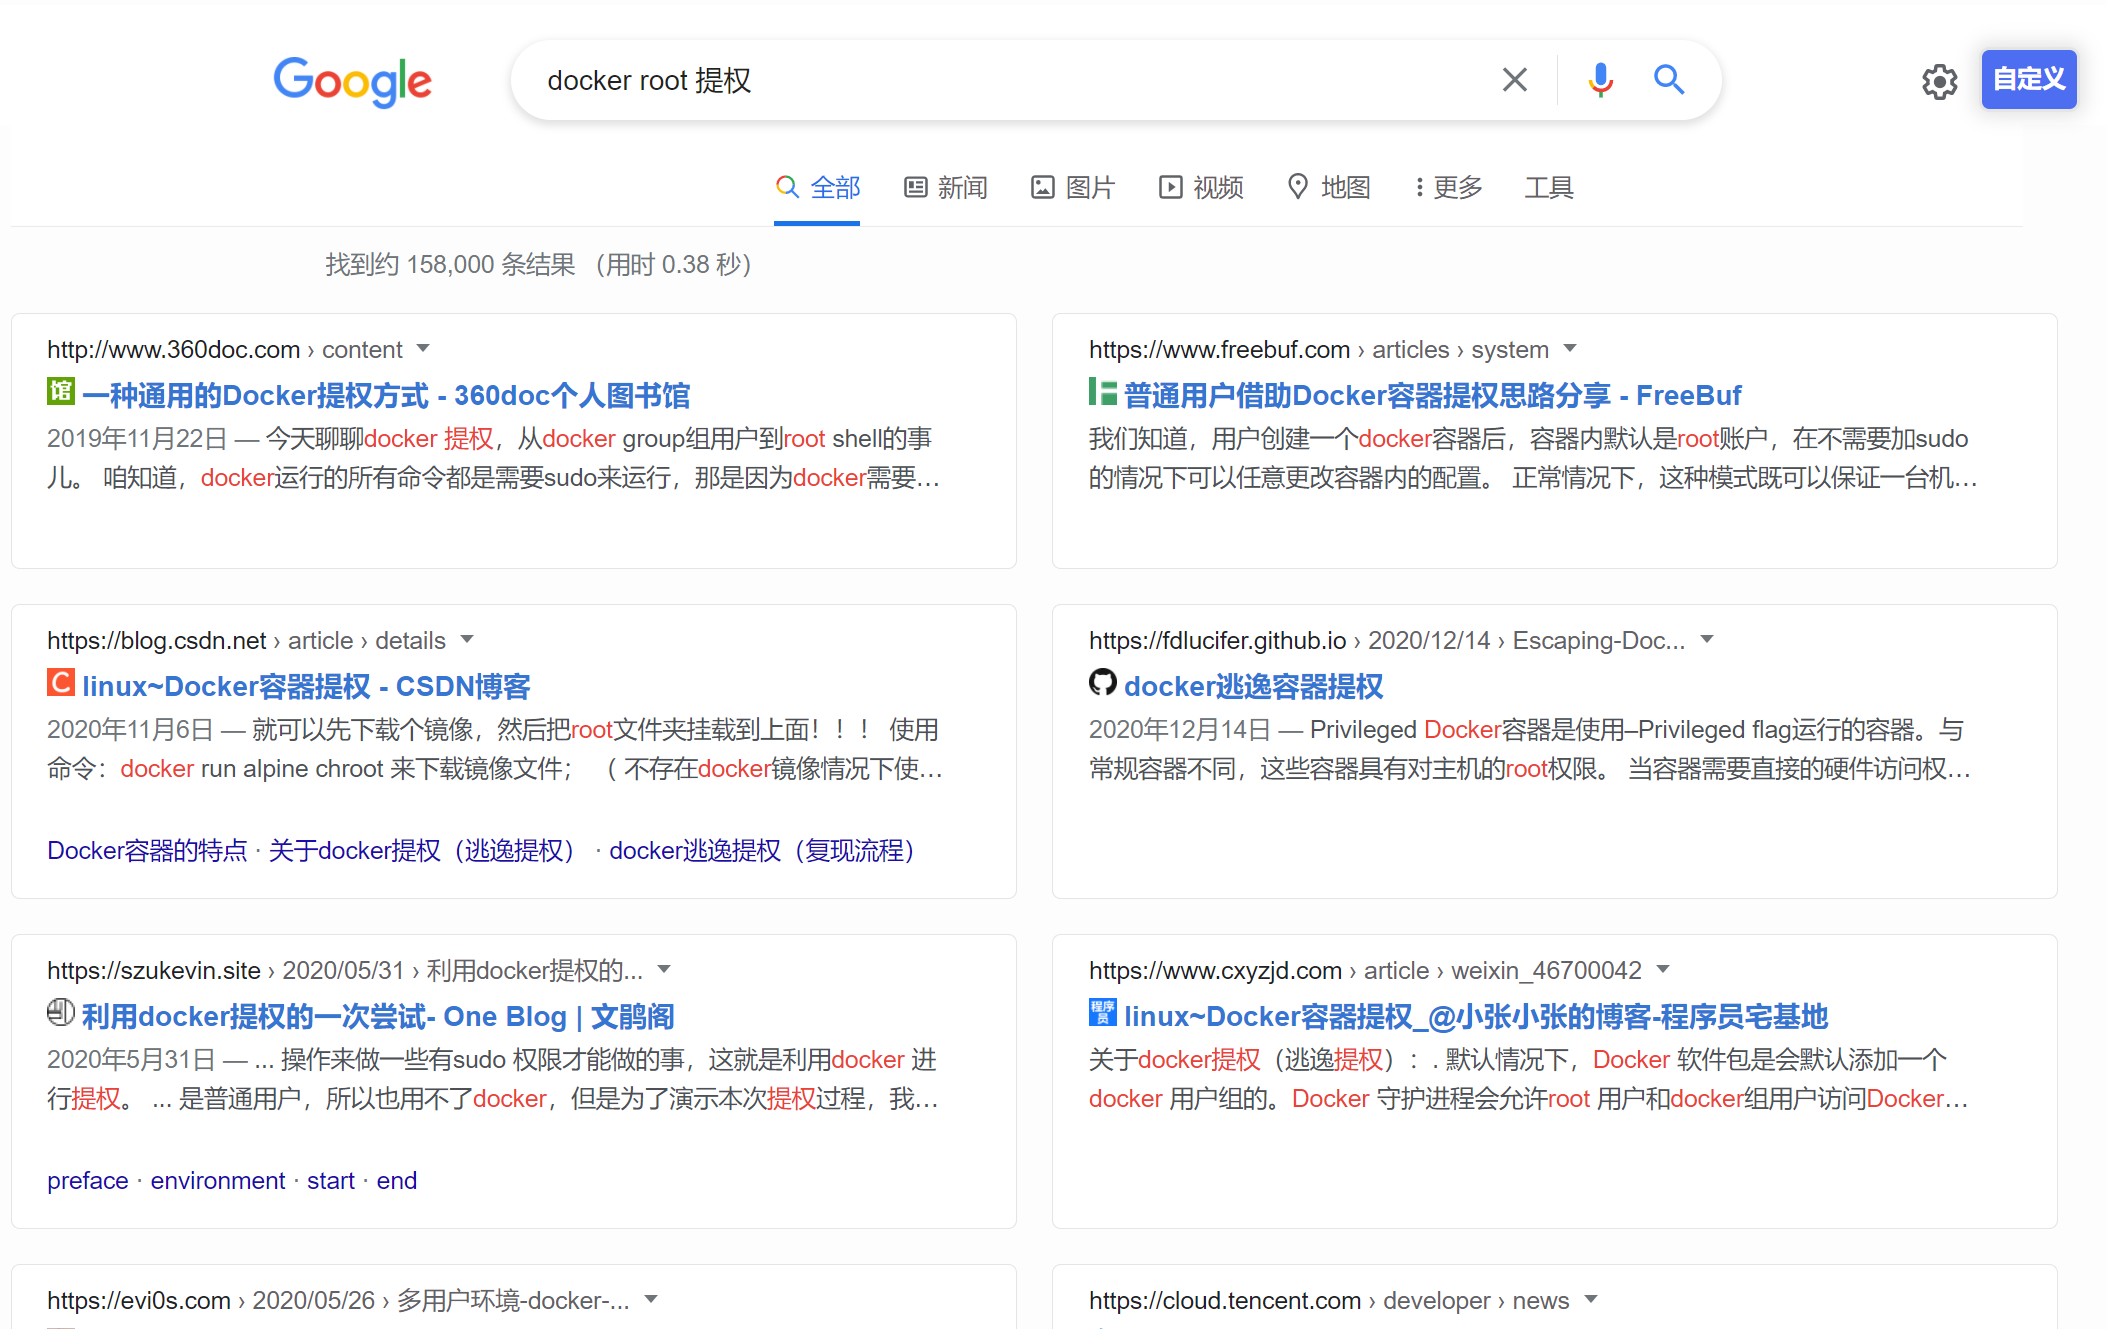Click the https://evi0s.com URL text
The width and height of the screenshot is (2107, 1329).
click(x=139, y=1301)
